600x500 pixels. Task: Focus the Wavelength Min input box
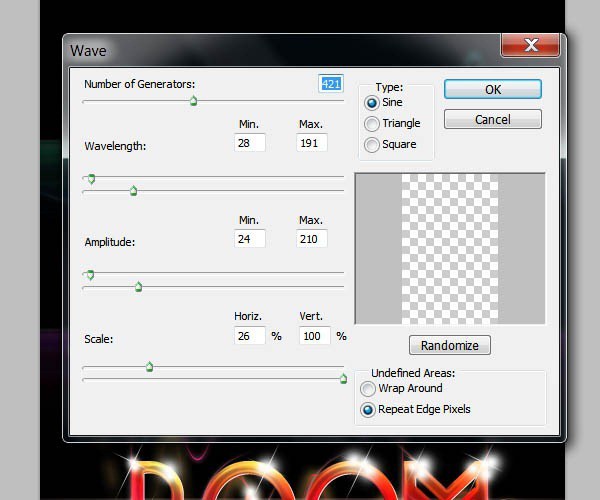click(x=249, y=143)
